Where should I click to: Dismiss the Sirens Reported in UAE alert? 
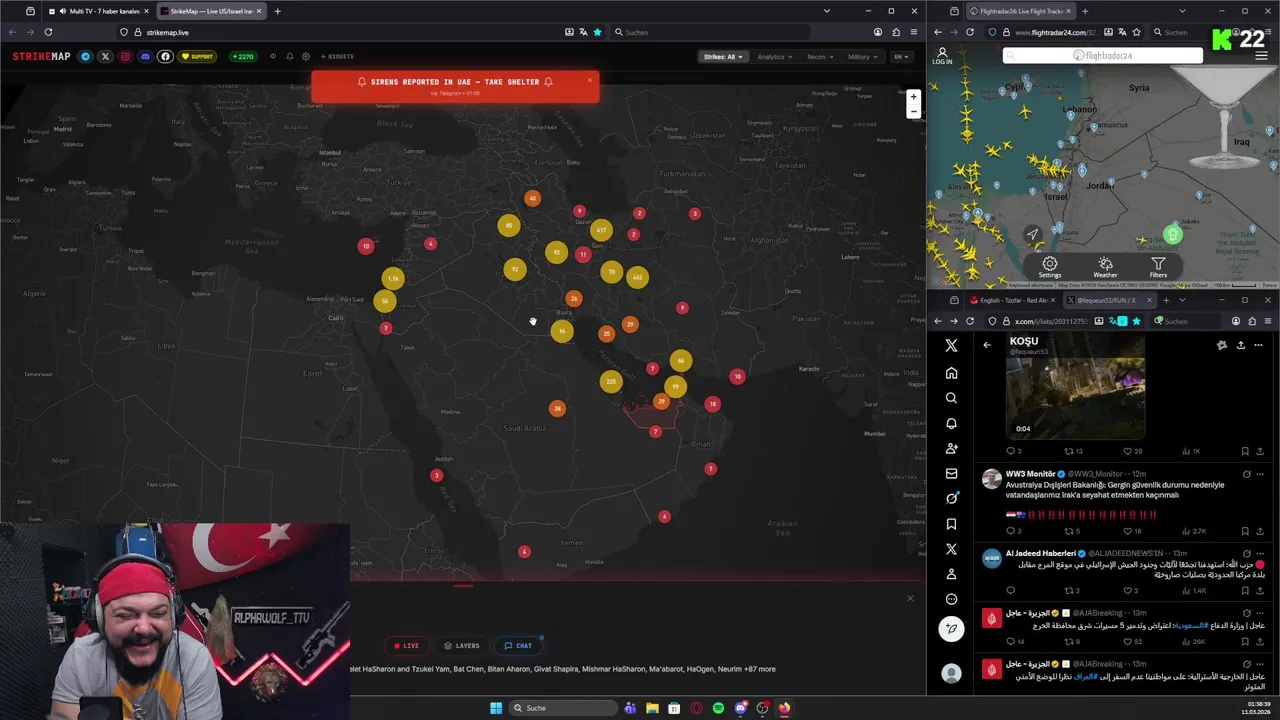coord(589,80)
